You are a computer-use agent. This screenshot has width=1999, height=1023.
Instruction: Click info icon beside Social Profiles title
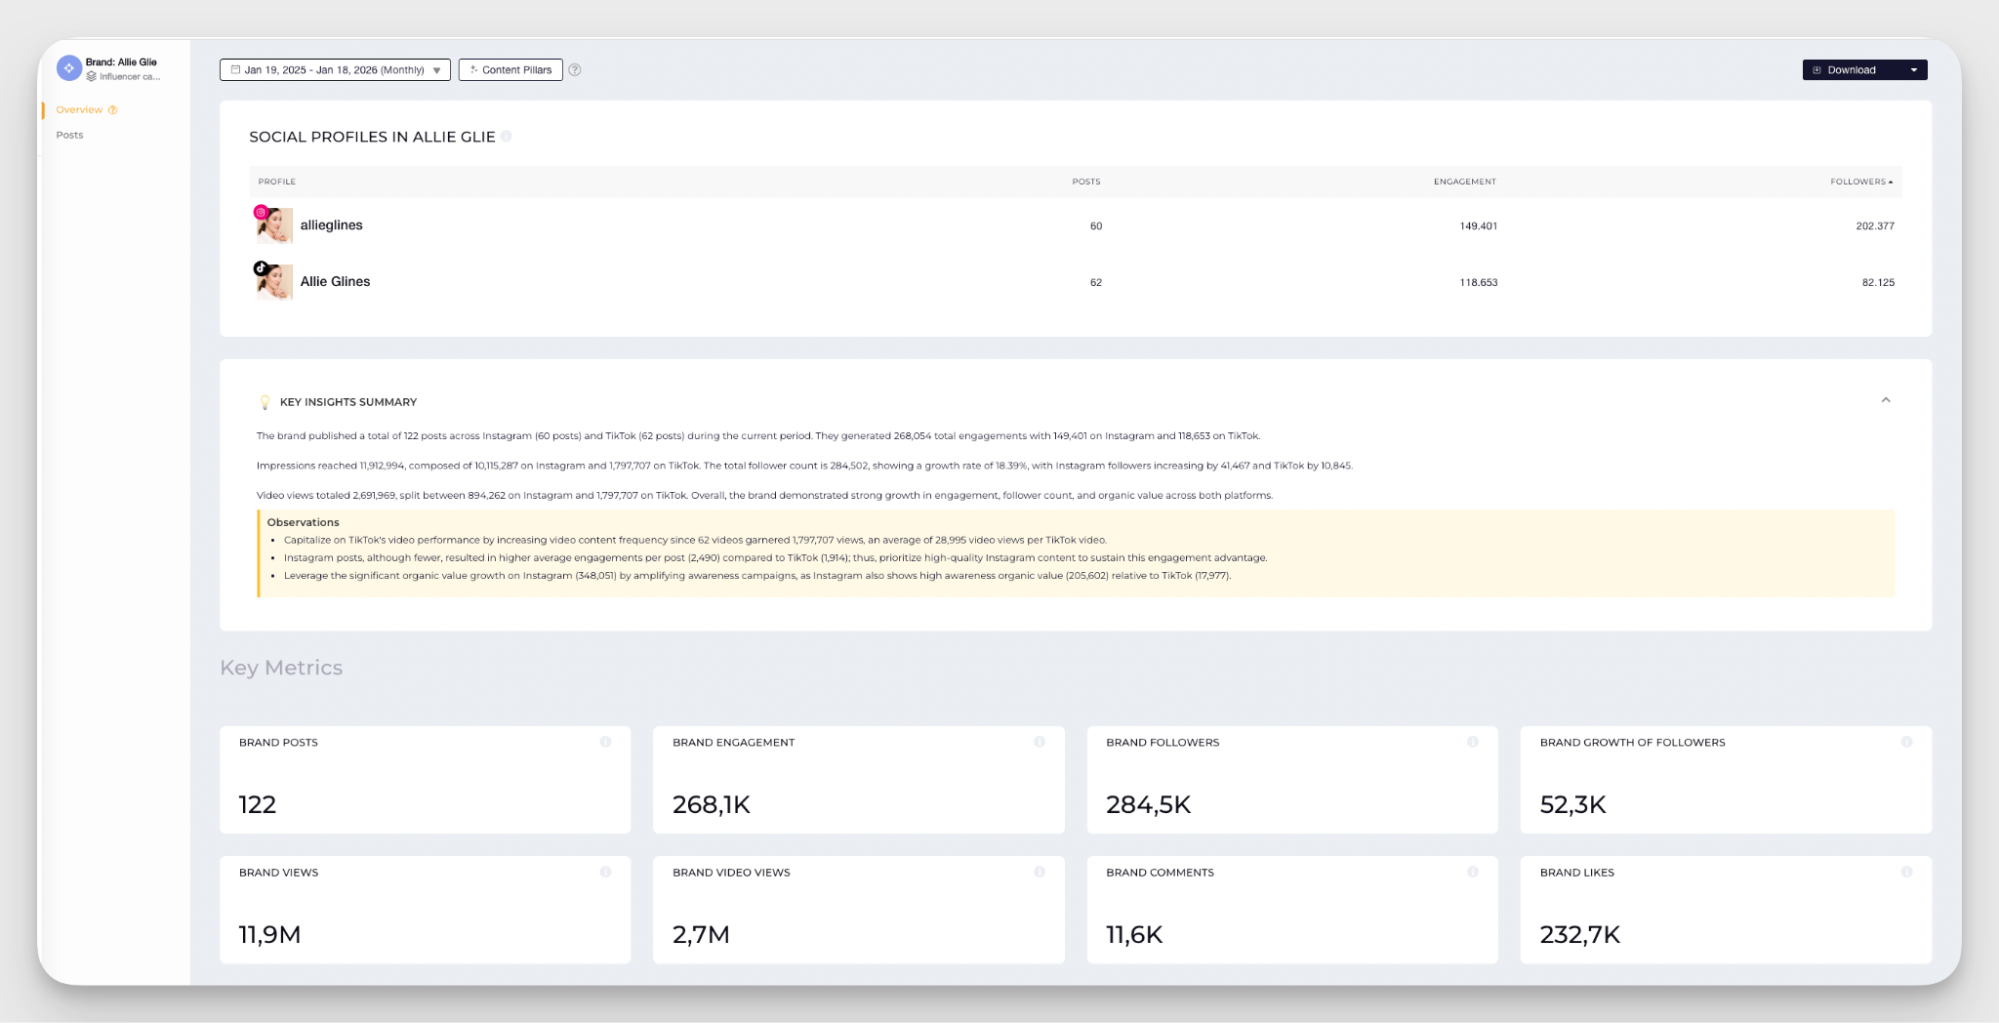(x=506, y=137)
